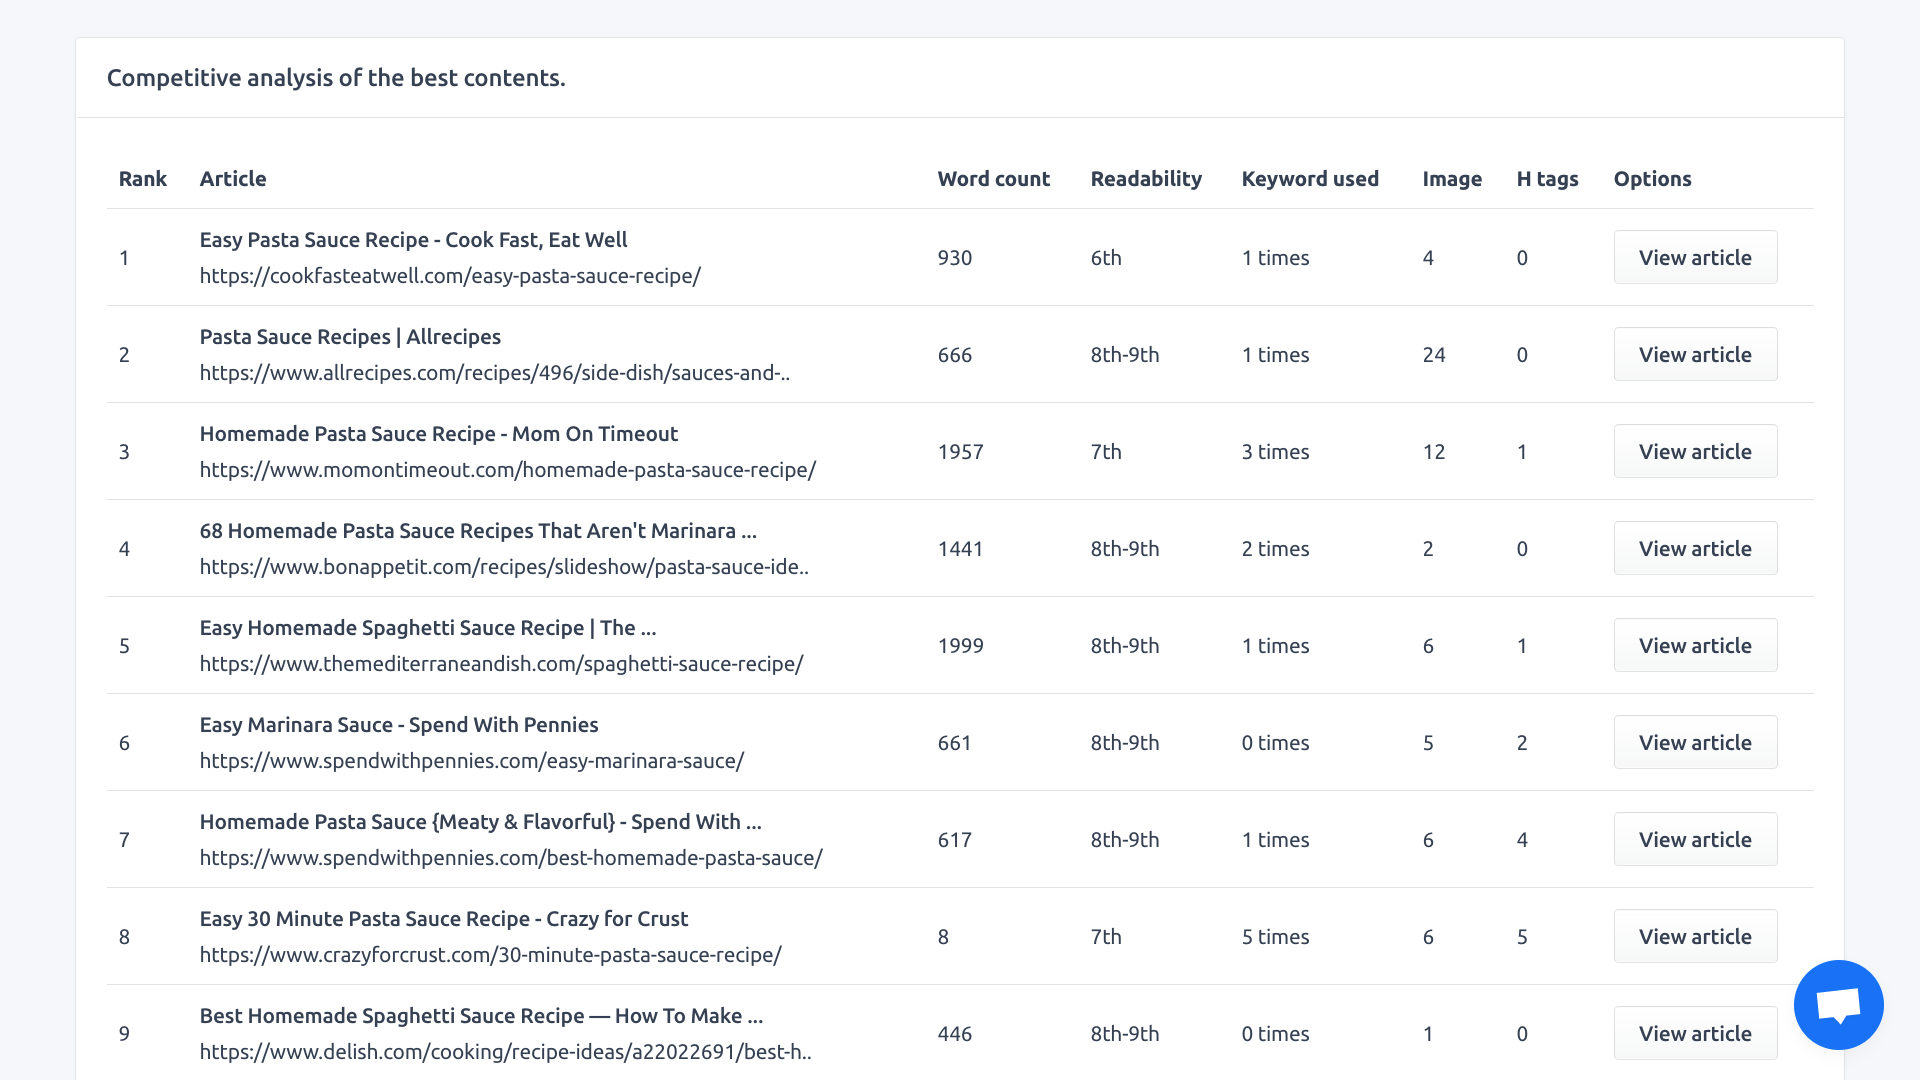Screen dimensions: 1920x1080
Task: Click the Word count column header
Action: [x=993, y=179]
